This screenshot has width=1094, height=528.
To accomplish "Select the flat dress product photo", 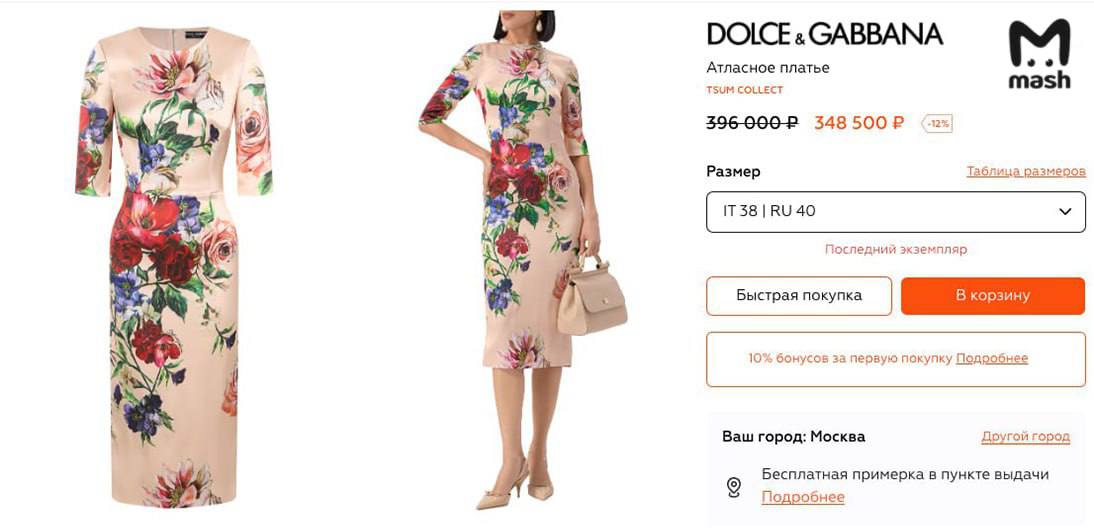I will pos(174,265).
